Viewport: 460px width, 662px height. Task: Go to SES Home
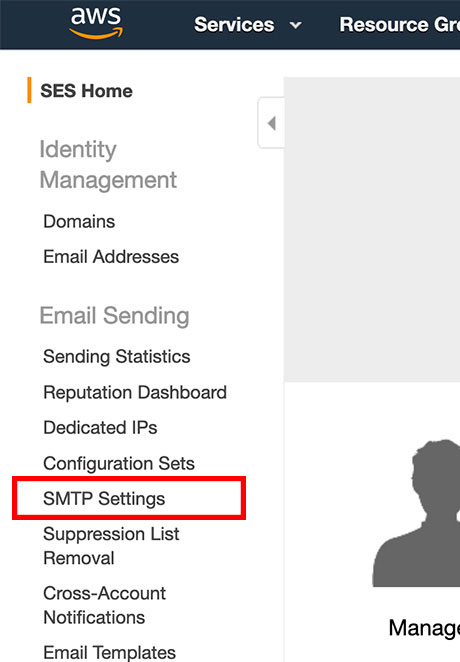click(87, 91)
